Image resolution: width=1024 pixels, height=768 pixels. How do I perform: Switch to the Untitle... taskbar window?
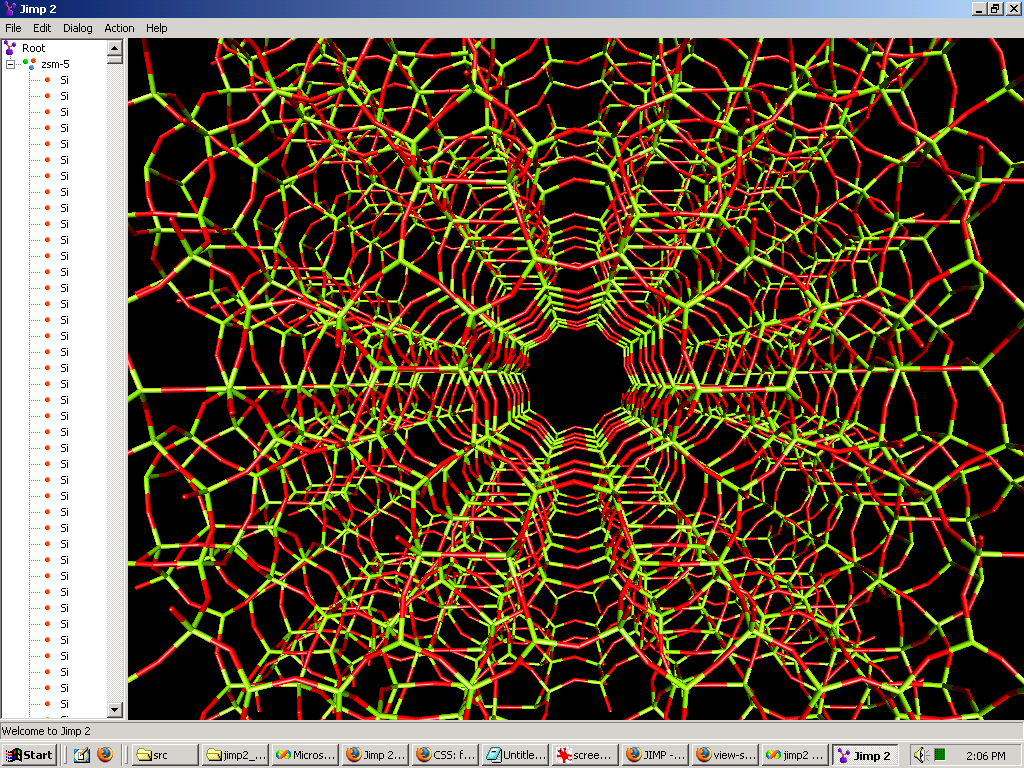pos(516,755)
